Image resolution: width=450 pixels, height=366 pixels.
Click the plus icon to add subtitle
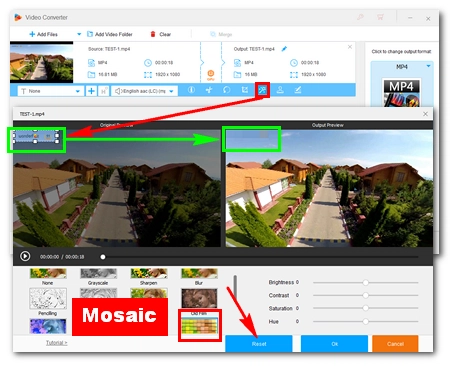click(91, 91)
